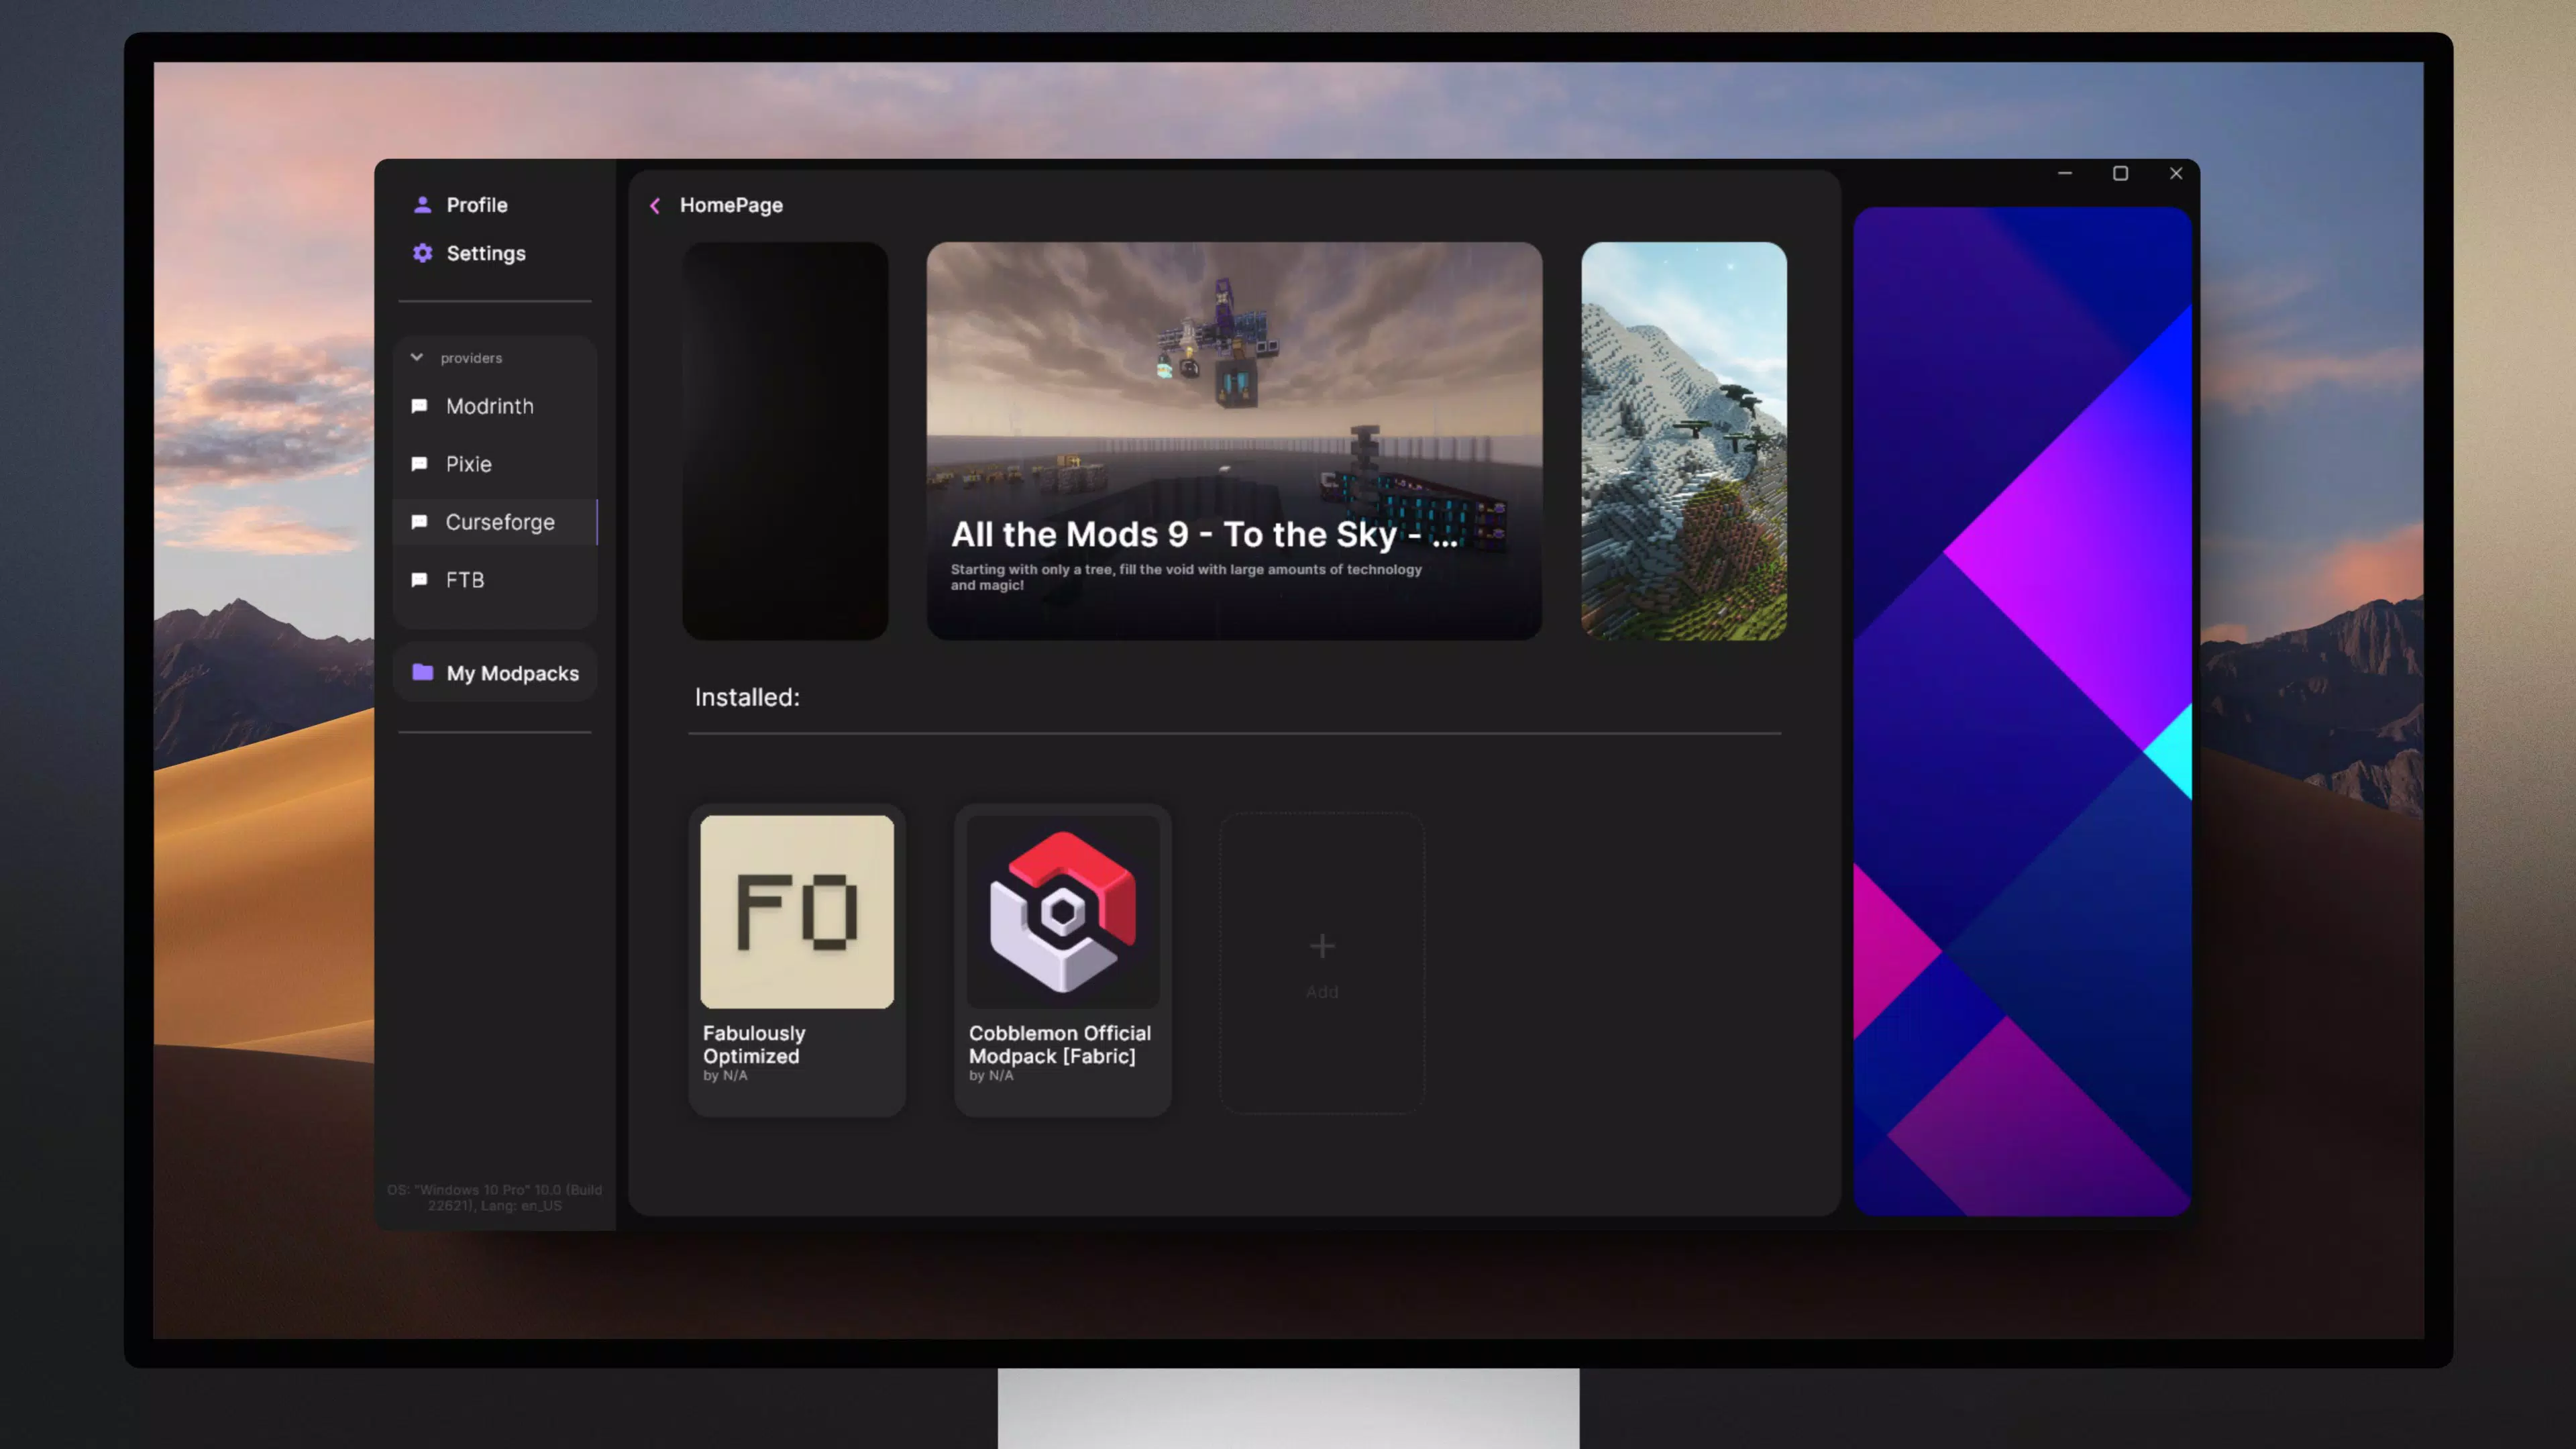Select the Curseforge provider
2576x1449 pixels.
coord(495,522)
